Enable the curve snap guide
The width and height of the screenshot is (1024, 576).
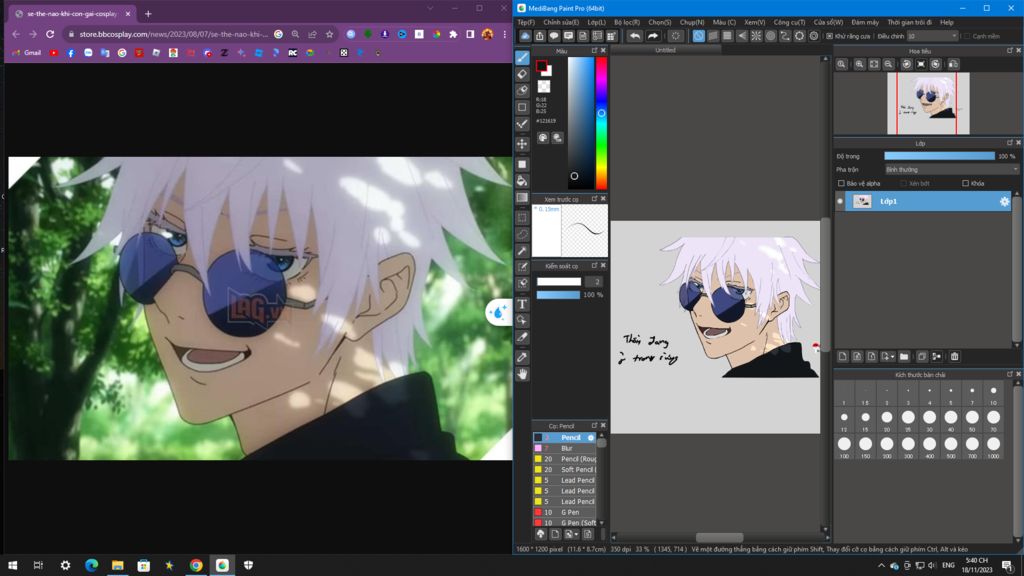[785, 36]
